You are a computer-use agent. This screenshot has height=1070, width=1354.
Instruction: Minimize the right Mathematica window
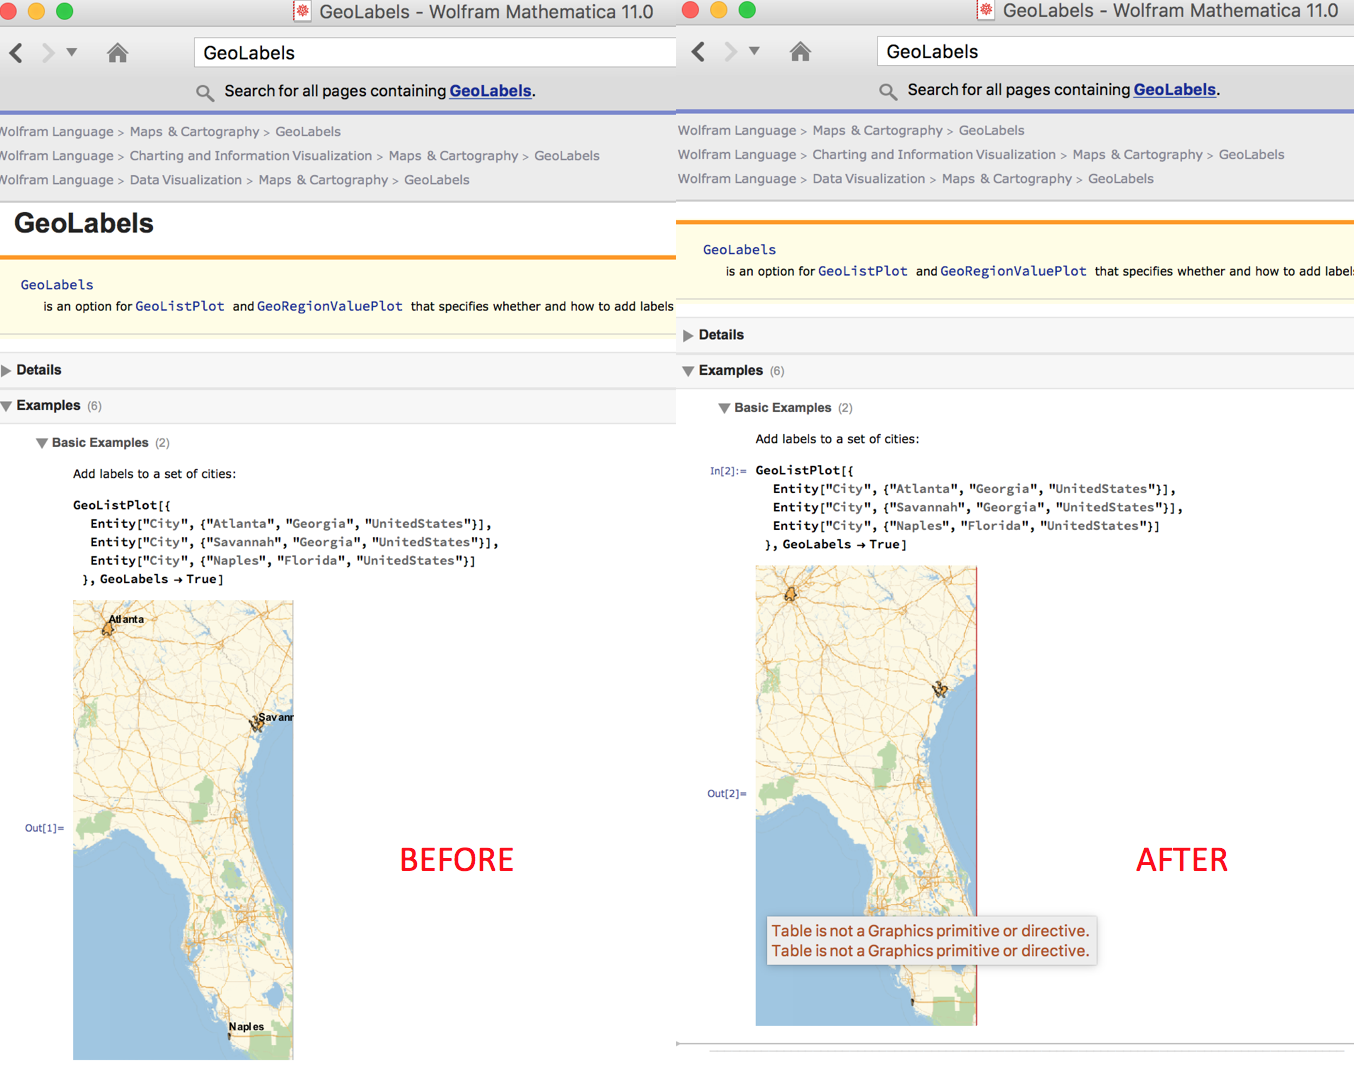718,10
